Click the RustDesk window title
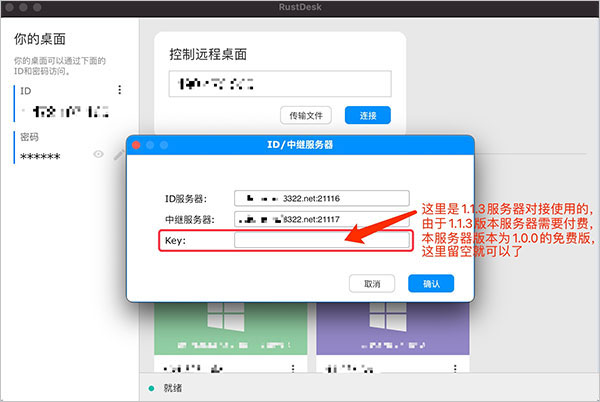 [300, 7]
